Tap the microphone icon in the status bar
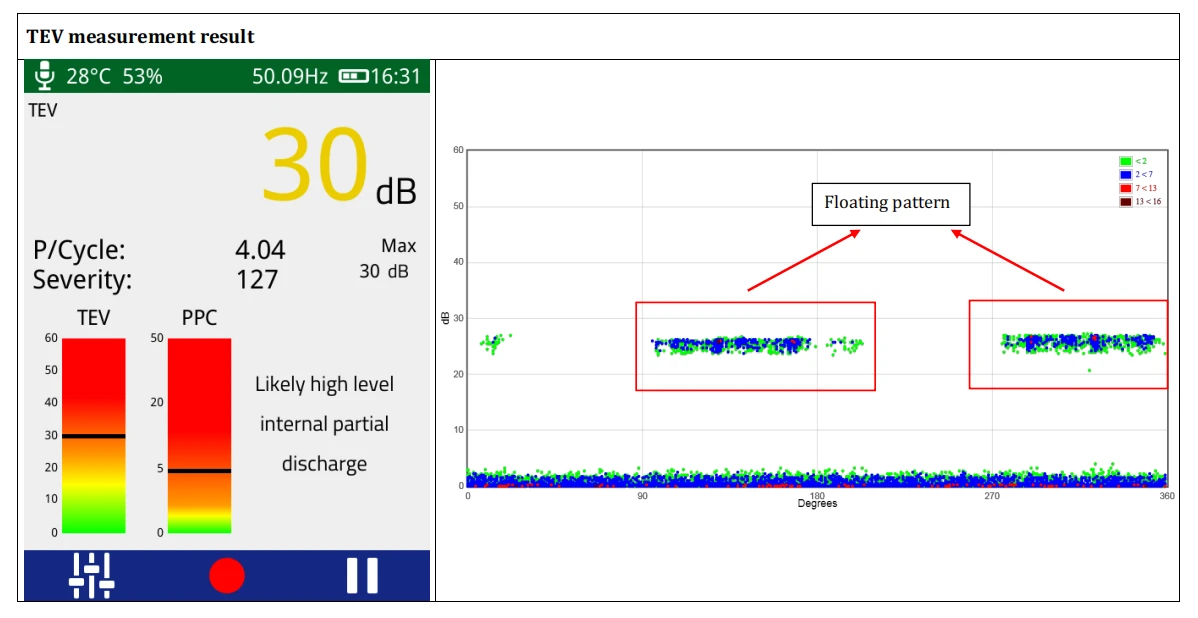This screenshot has height=618, width=1198. (43, 75)
